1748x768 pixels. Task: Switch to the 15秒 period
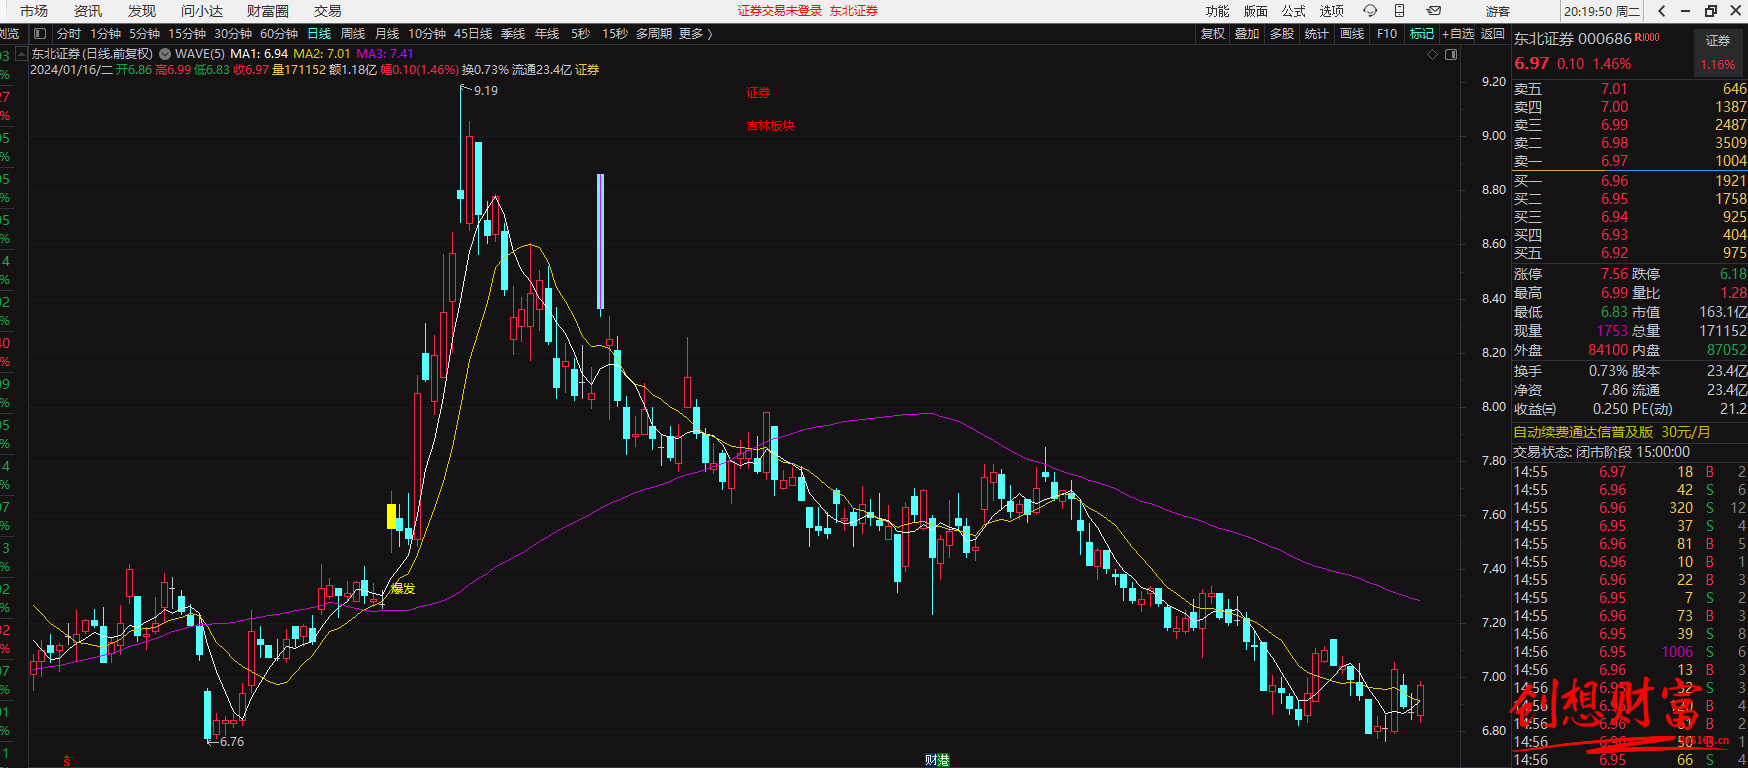coord(615,34)
